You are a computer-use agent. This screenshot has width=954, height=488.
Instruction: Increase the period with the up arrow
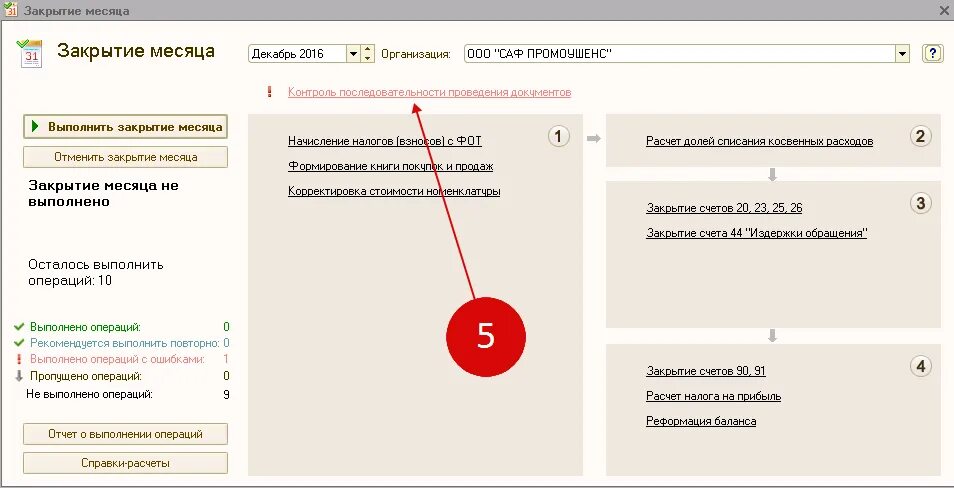[x=367, y=49]
